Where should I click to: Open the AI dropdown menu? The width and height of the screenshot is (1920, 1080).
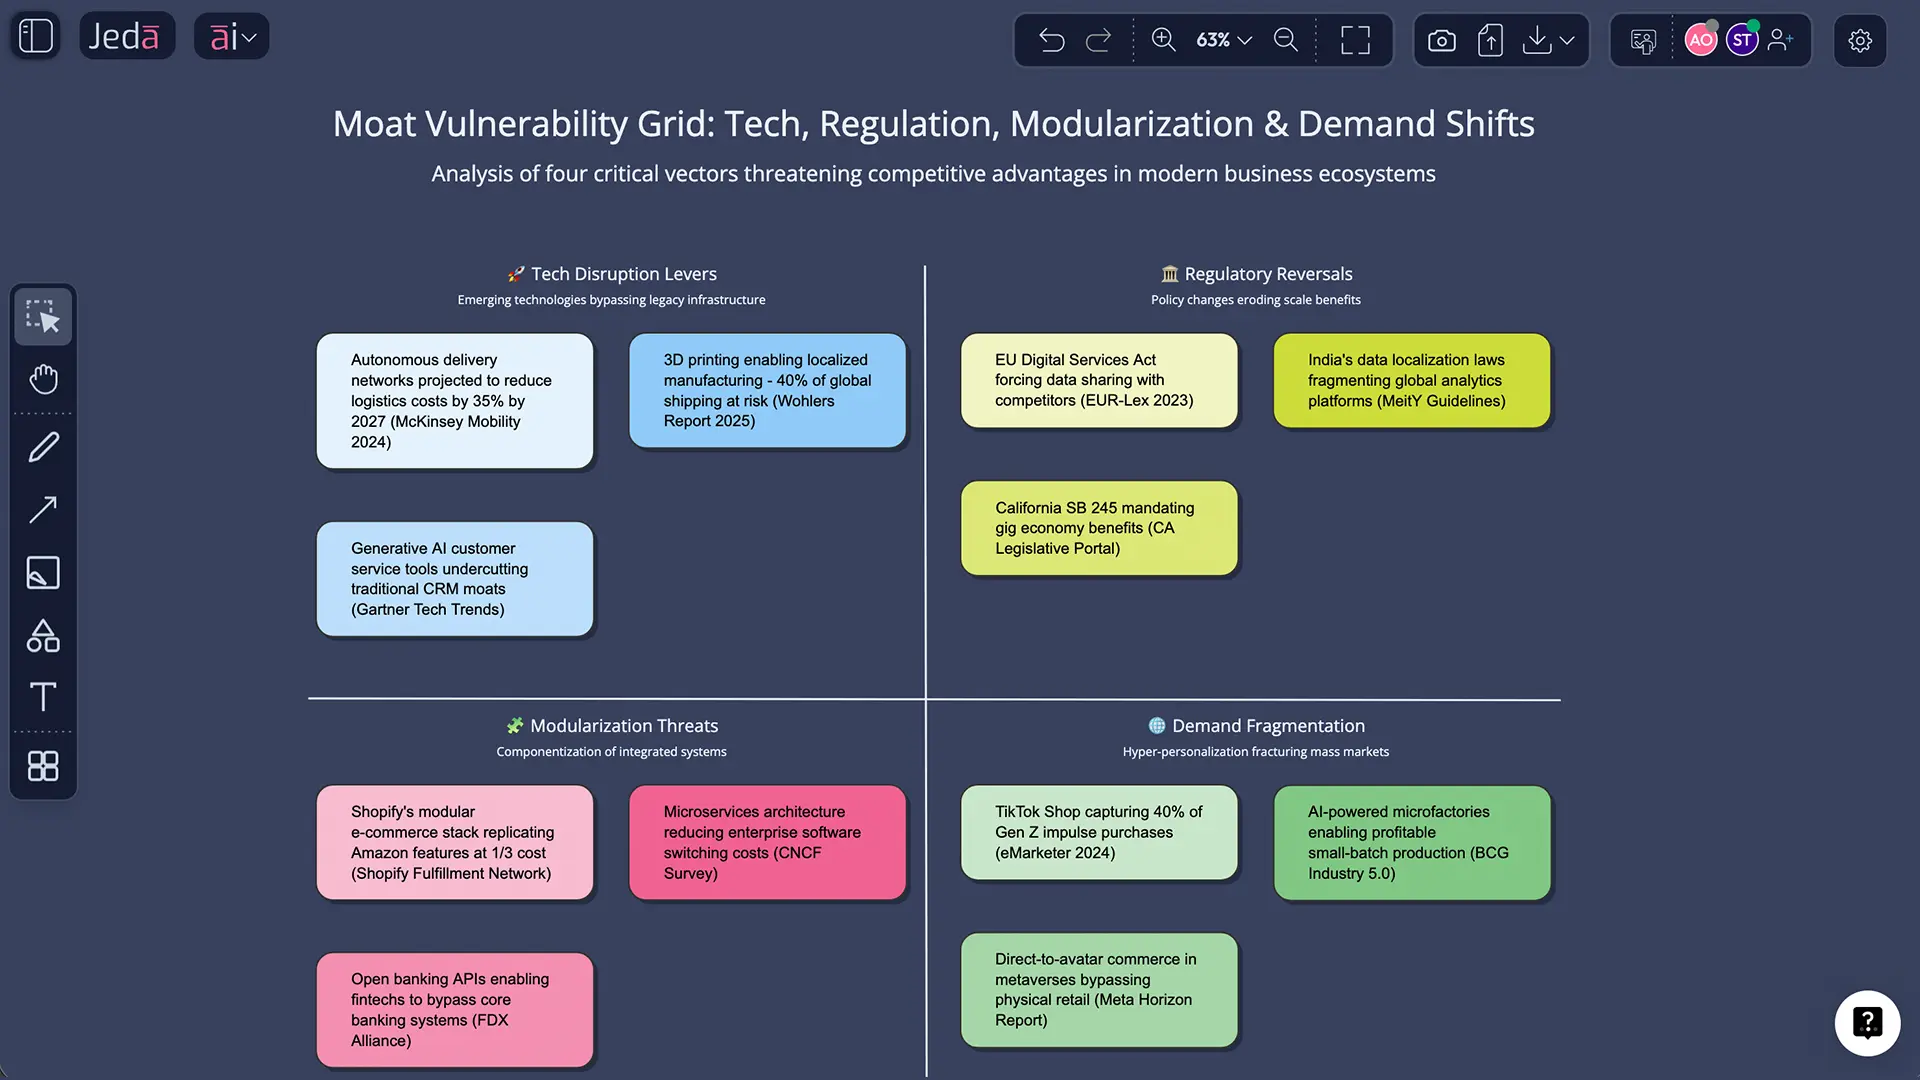pos(232,37)
